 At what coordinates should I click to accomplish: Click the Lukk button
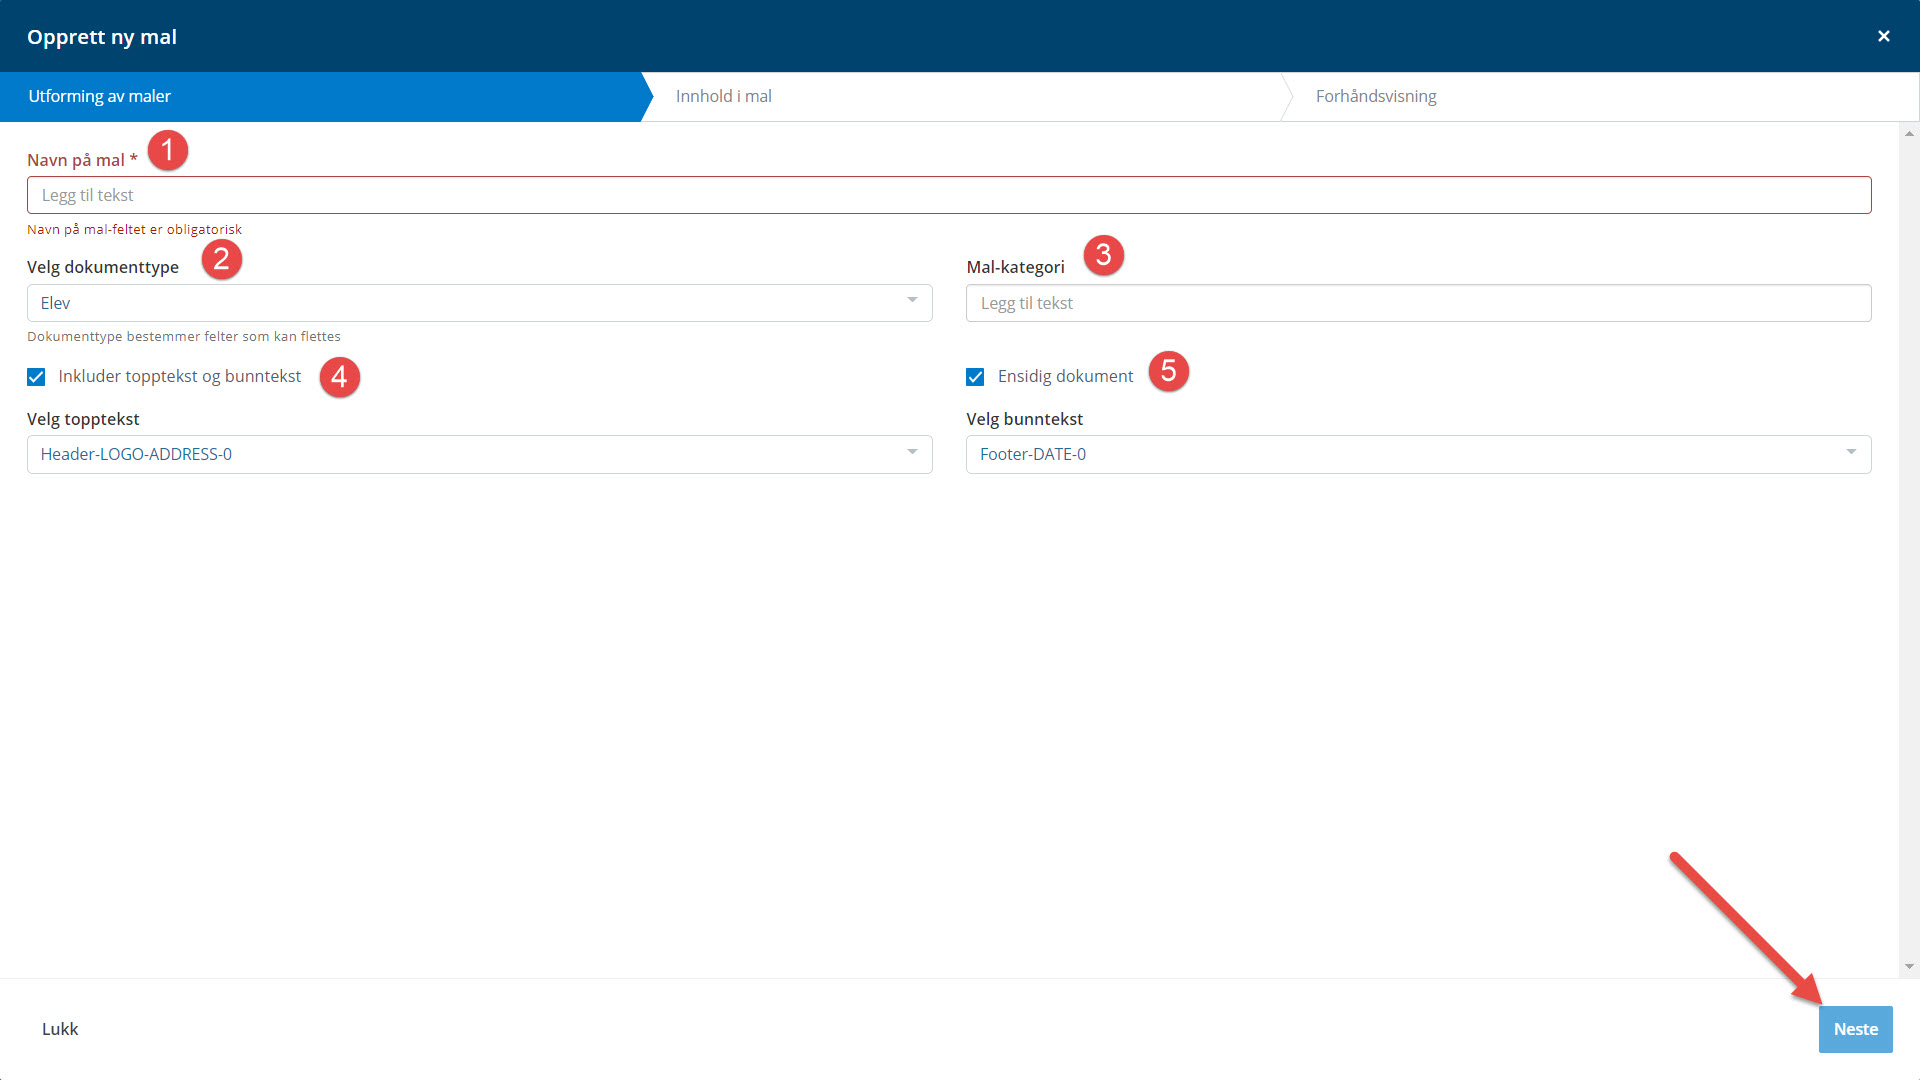click(60, 1029)
